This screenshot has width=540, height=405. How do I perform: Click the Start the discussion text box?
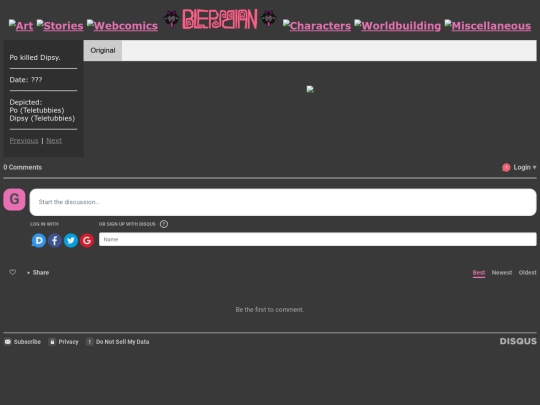click(x=283, y=202)
